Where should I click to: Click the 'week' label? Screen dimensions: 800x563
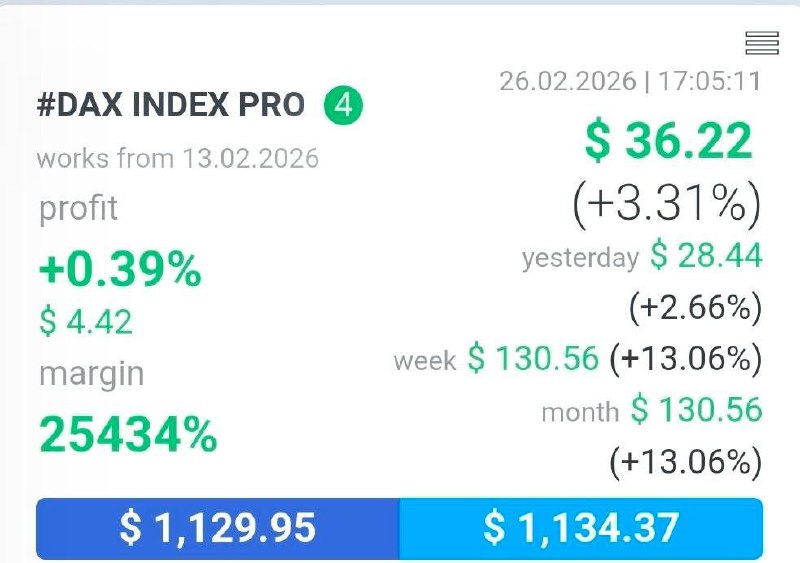coord(425,360)
